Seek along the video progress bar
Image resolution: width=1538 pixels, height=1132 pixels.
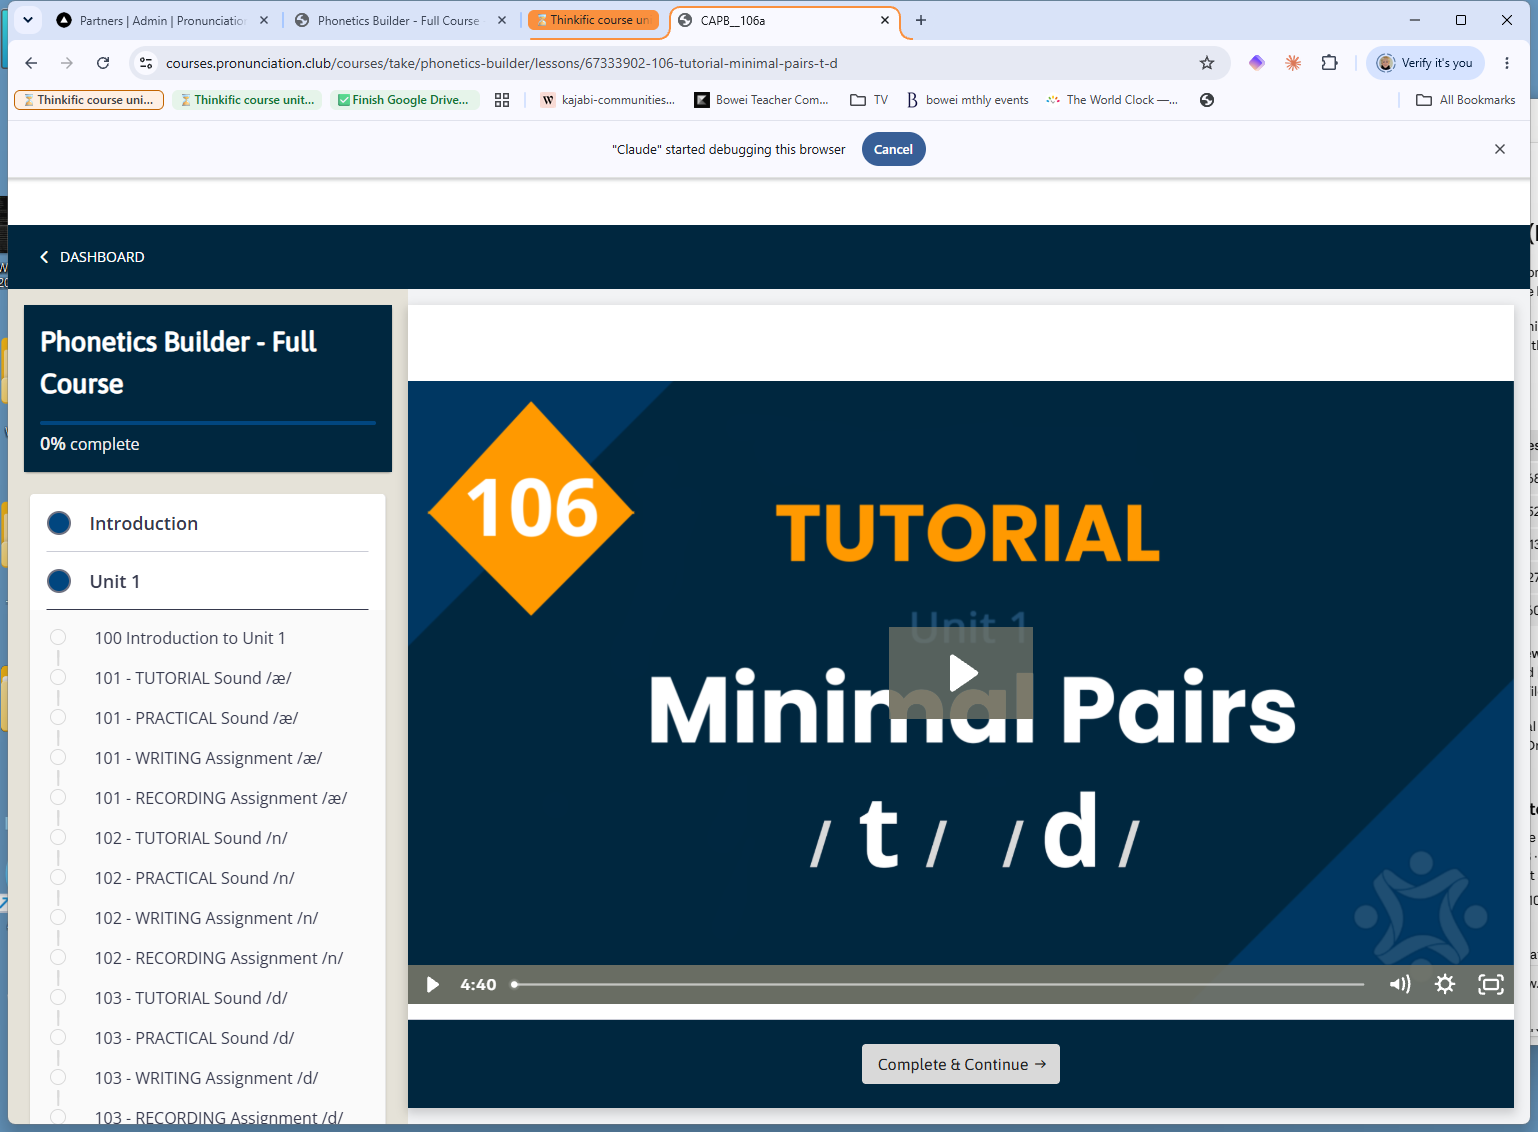click(x=938, y=984)
